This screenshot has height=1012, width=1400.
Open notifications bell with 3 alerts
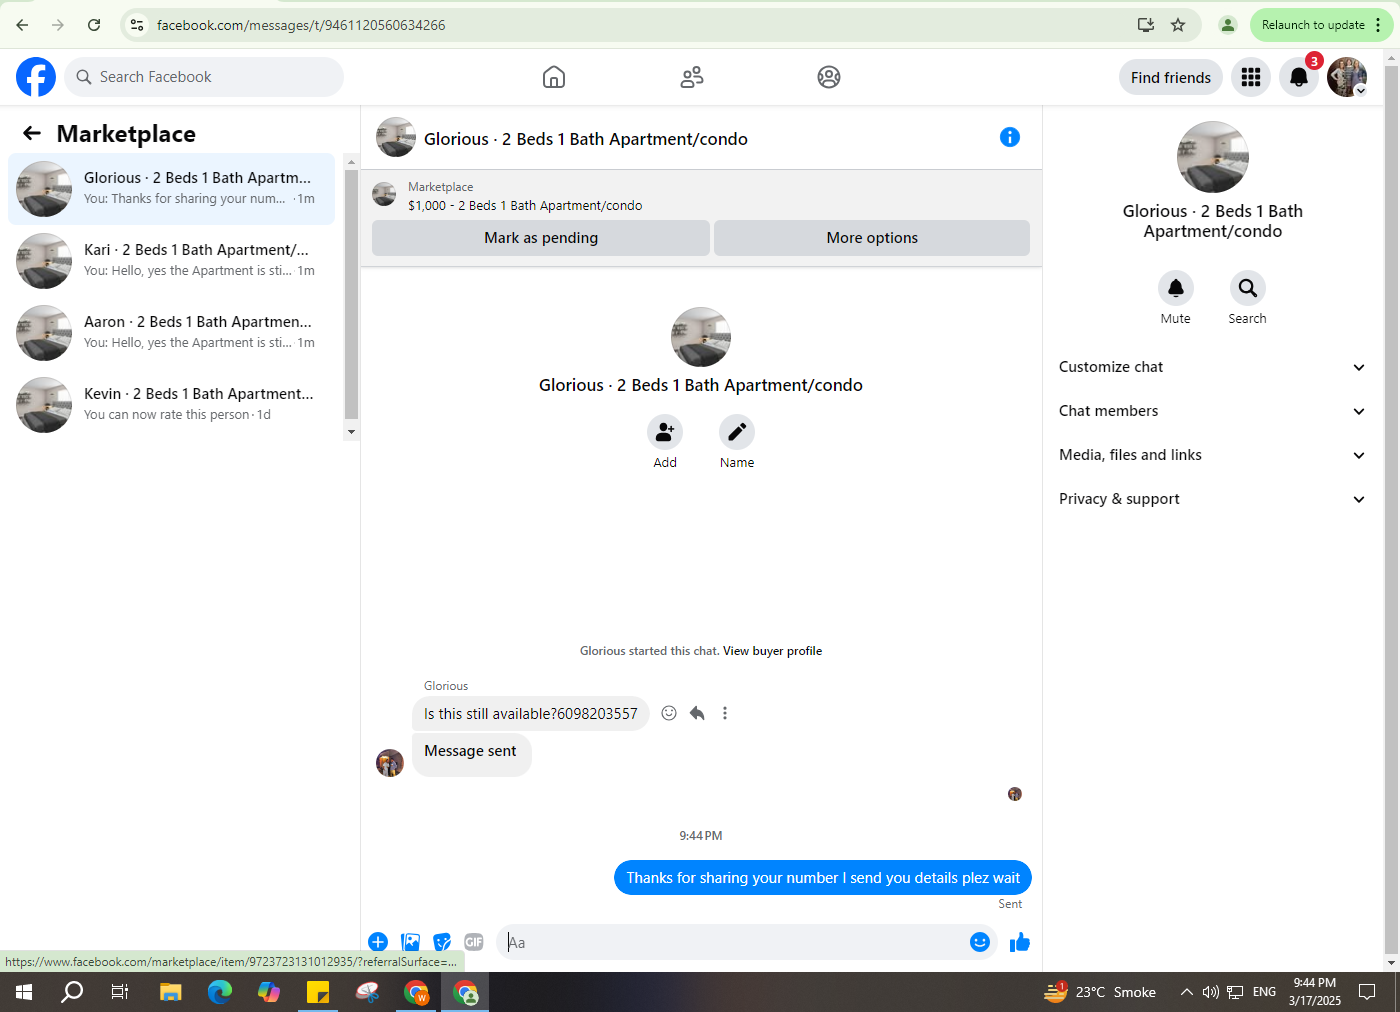pos(1299,77)
